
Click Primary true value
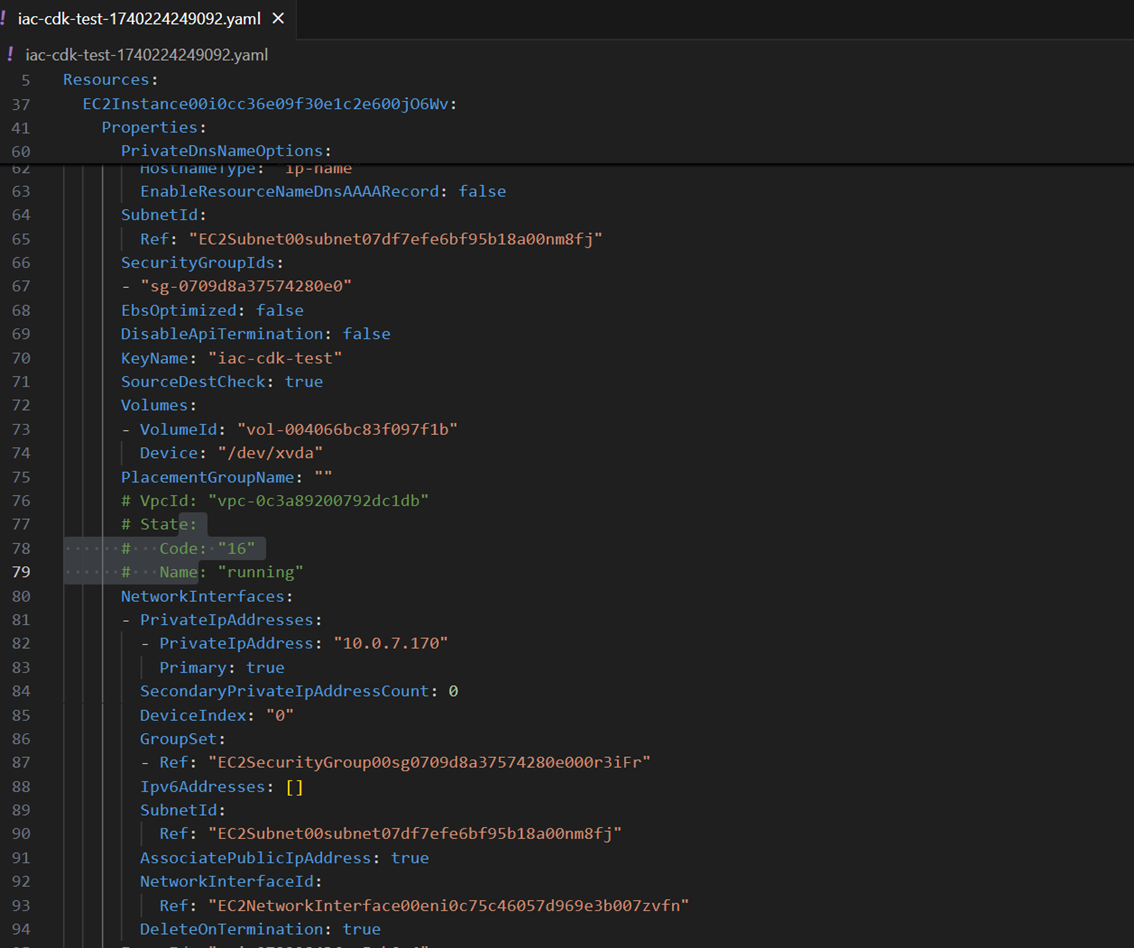tap(265, 667)
